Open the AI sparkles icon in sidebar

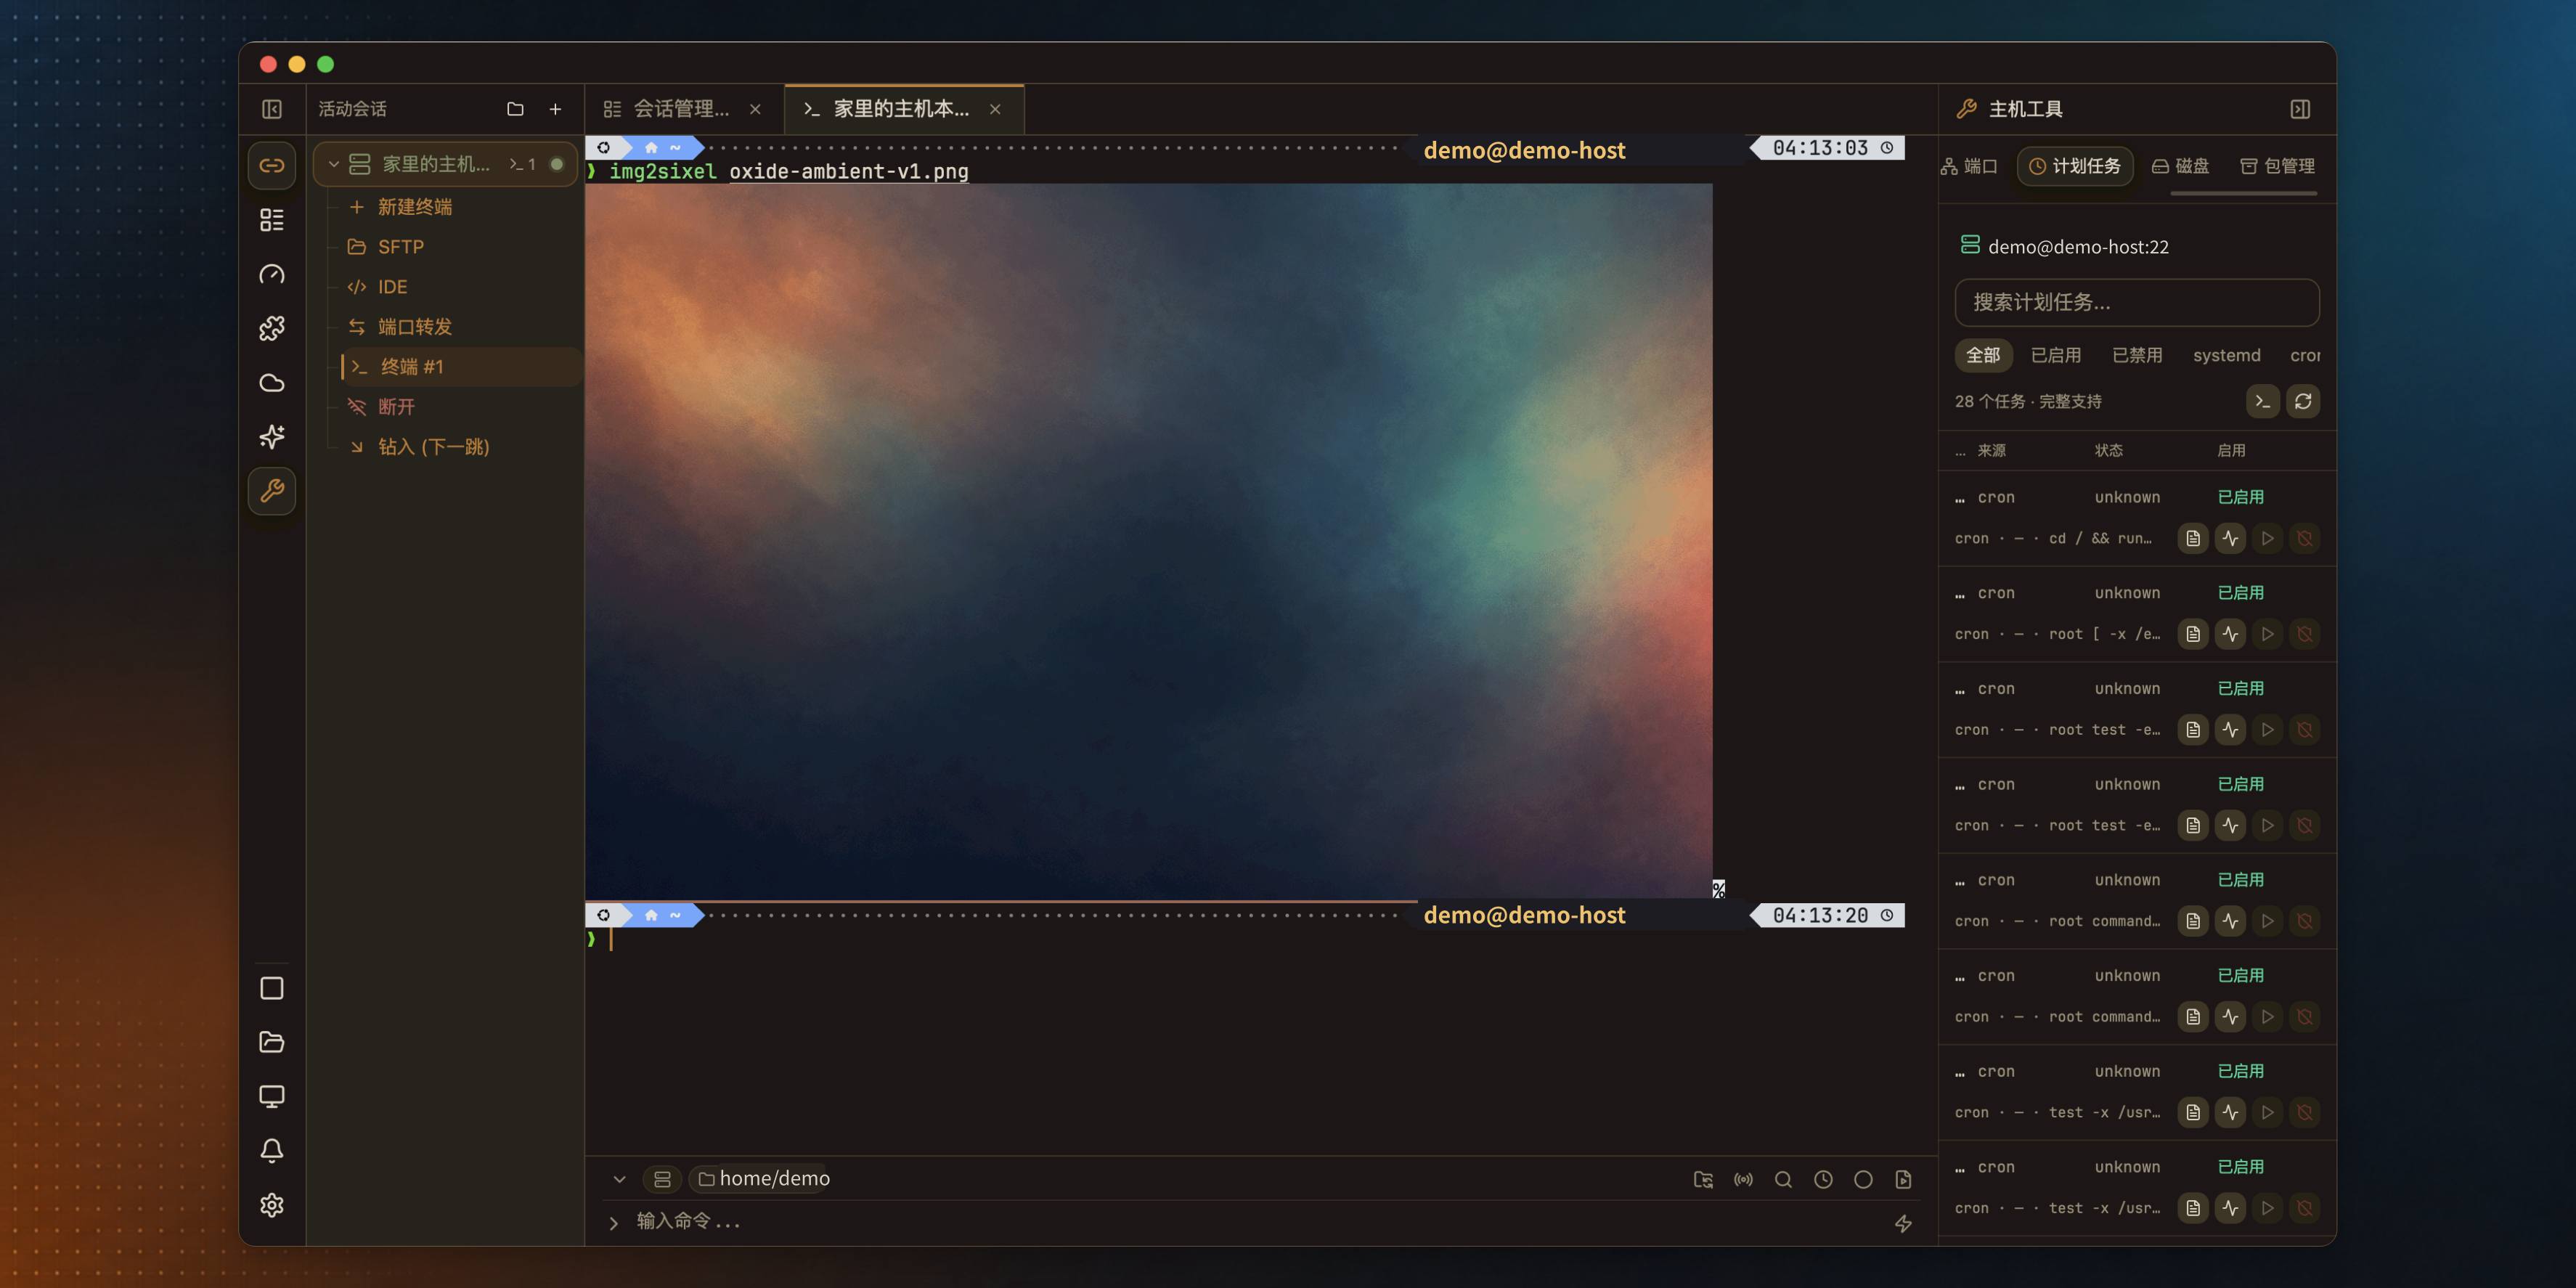(x=272, y=436)
